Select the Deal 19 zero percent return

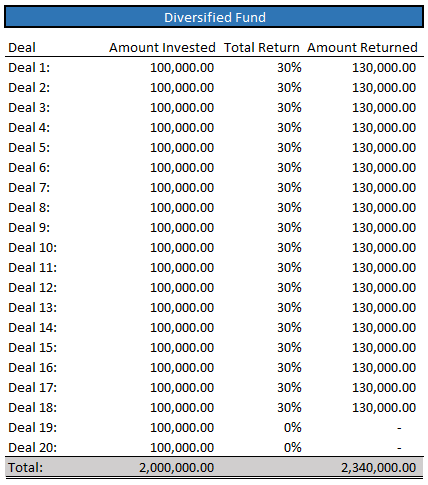coord(293,428)
